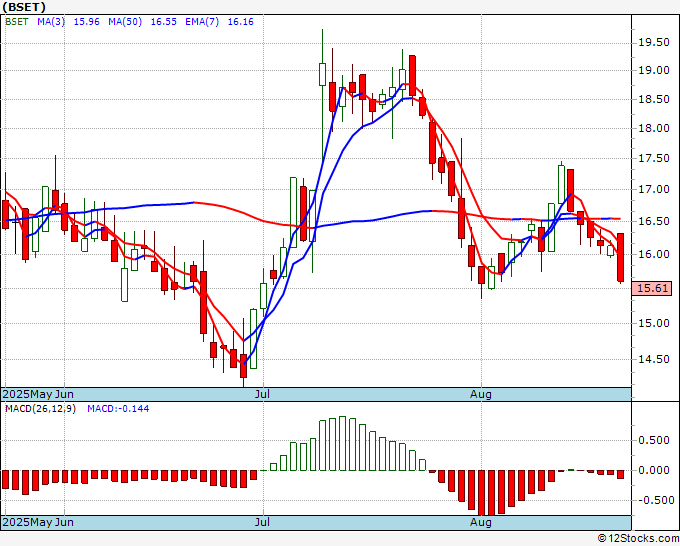Click Jul on the price chart date axis
Viewport: 680px width, 546px height.
coord(262,394)
